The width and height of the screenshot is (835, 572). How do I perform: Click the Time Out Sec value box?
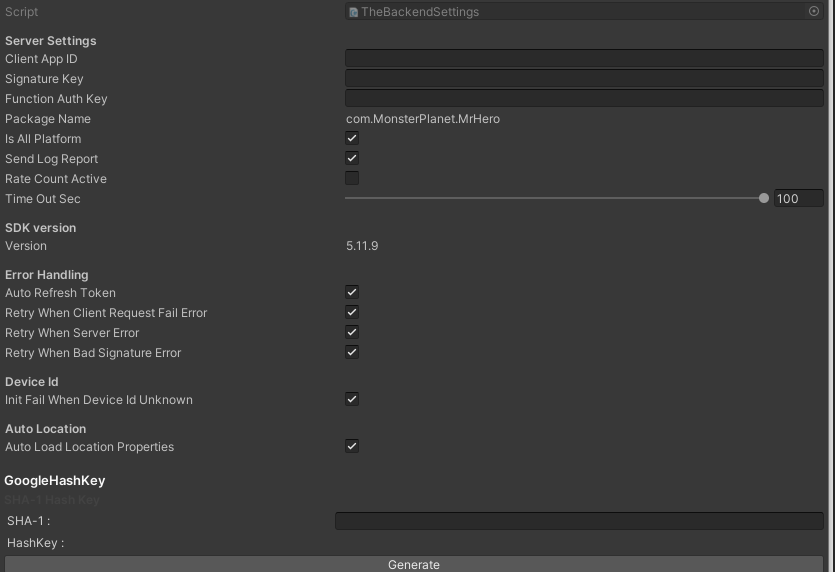coord(798,198)
